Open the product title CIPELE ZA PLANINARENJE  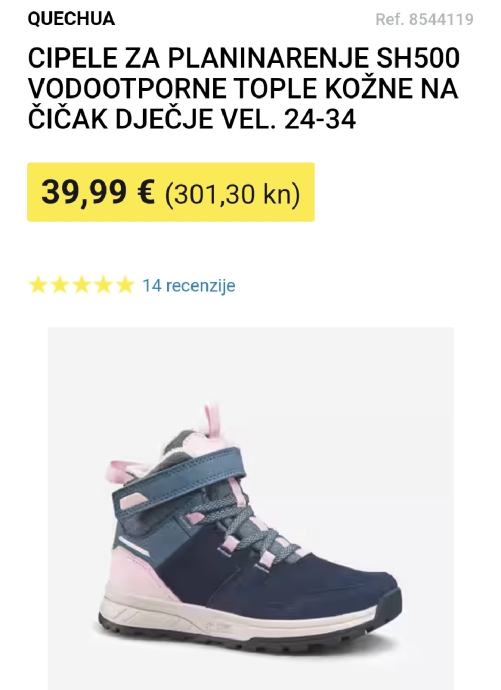[198, 58]
